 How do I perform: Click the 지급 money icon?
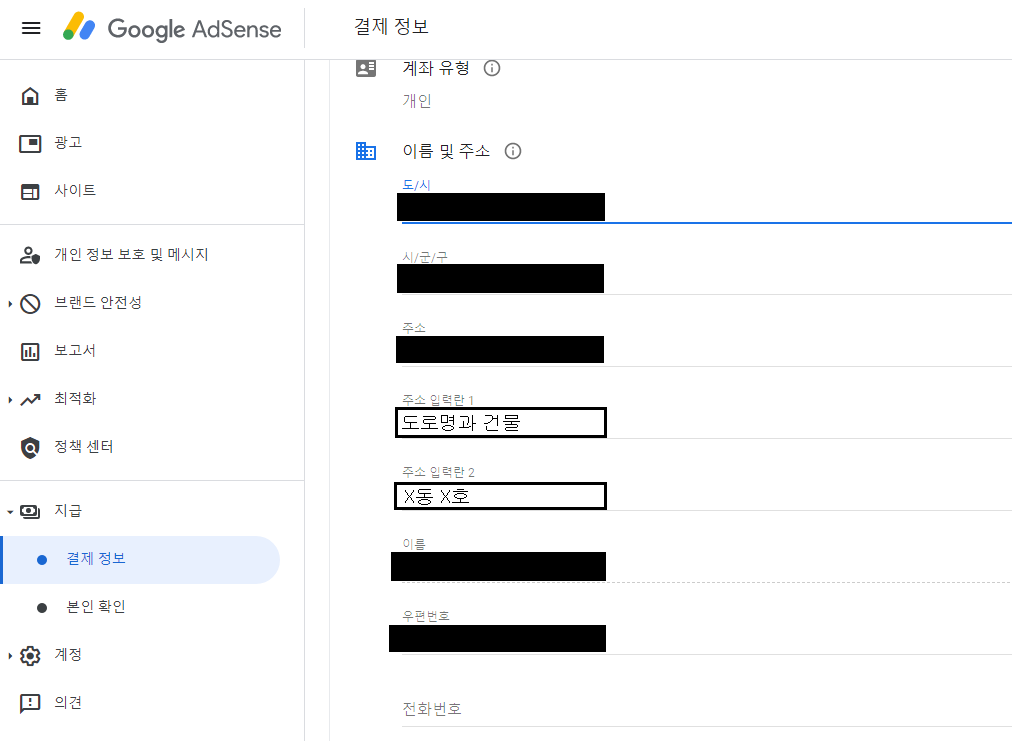(30, 512)
